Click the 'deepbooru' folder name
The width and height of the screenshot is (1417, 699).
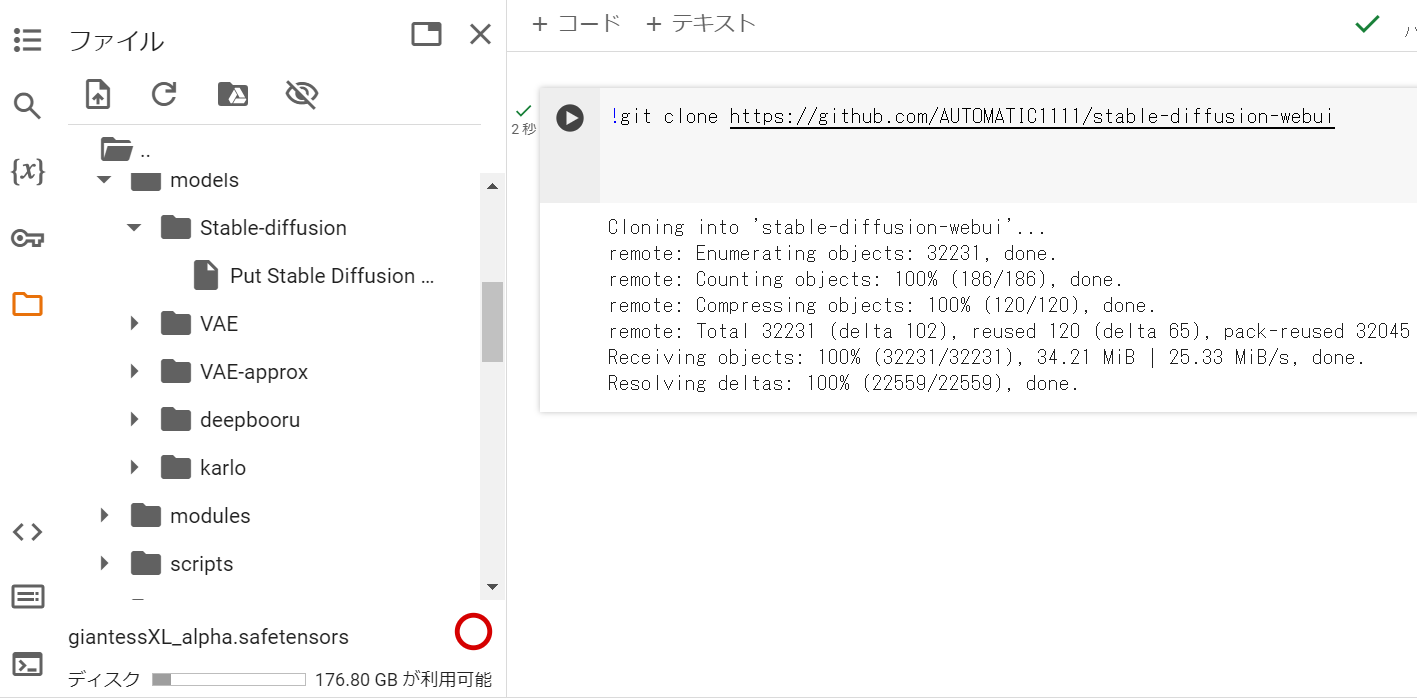(x=250, y=420)
